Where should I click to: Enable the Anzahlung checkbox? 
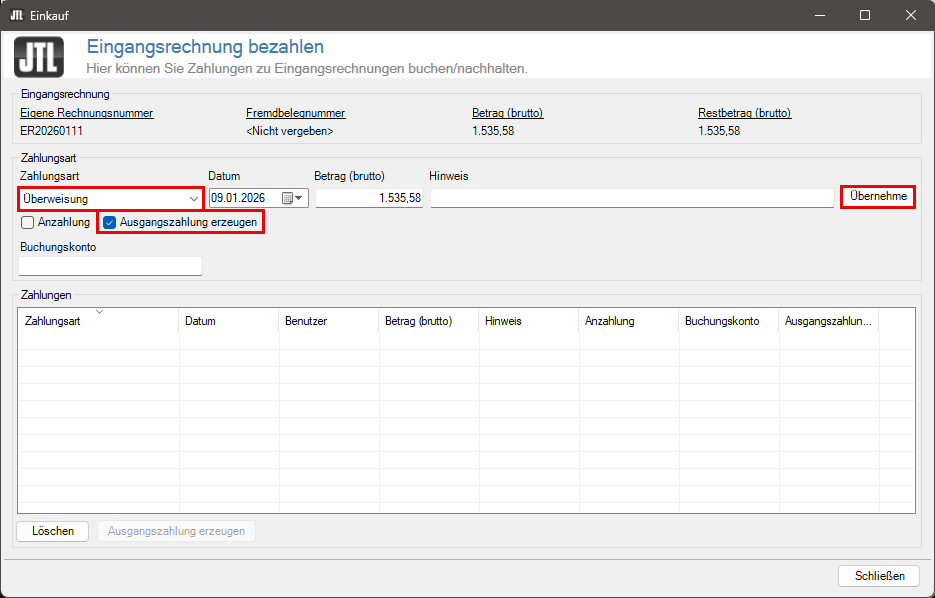point(28,222)
